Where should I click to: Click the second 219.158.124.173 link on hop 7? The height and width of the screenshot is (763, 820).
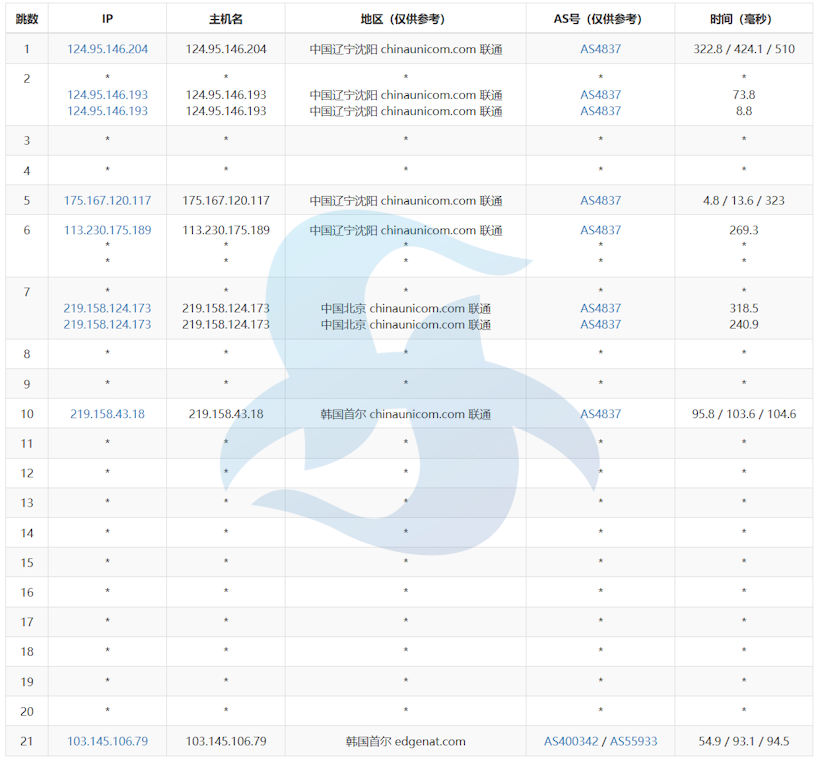tap(107, 324)
